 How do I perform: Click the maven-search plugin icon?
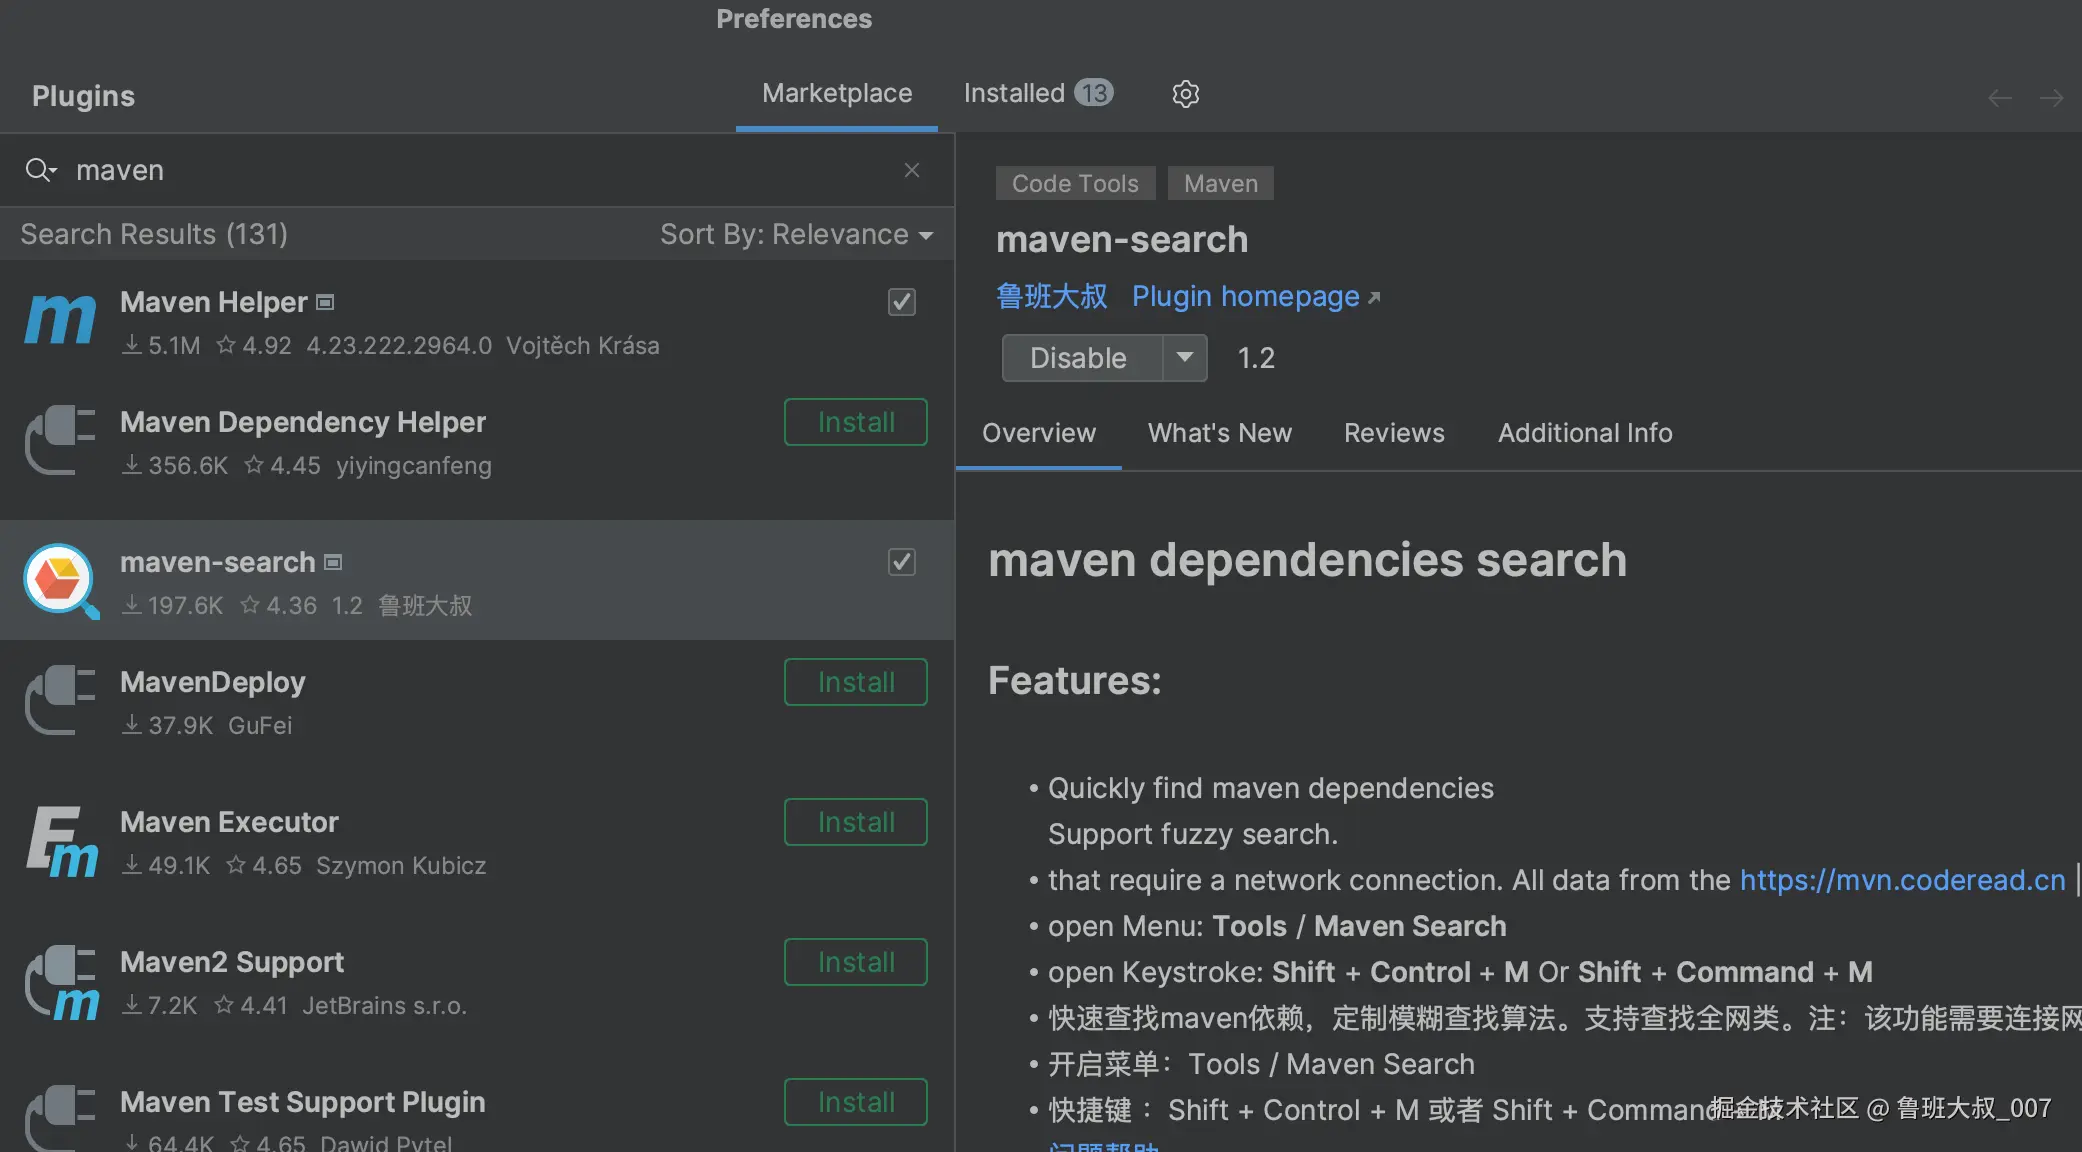point(59,580)
